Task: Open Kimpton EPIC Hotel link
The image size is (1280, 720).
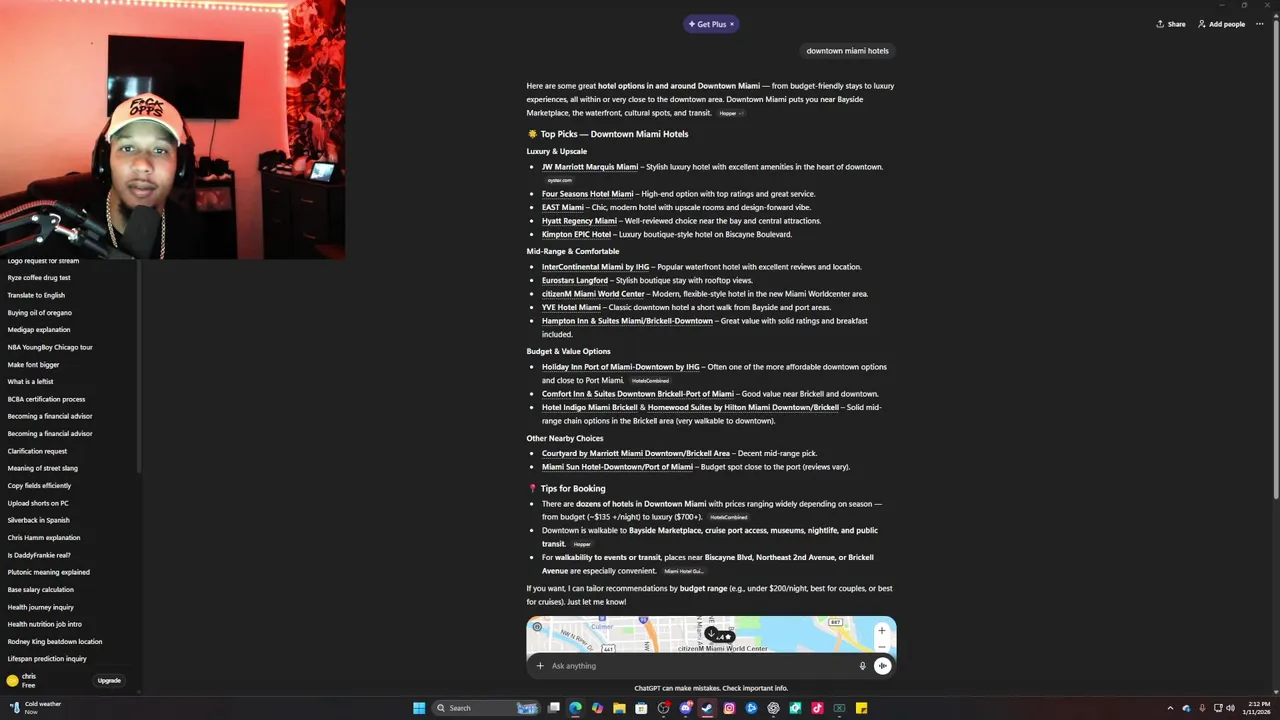Action: (x=576, y=234)
